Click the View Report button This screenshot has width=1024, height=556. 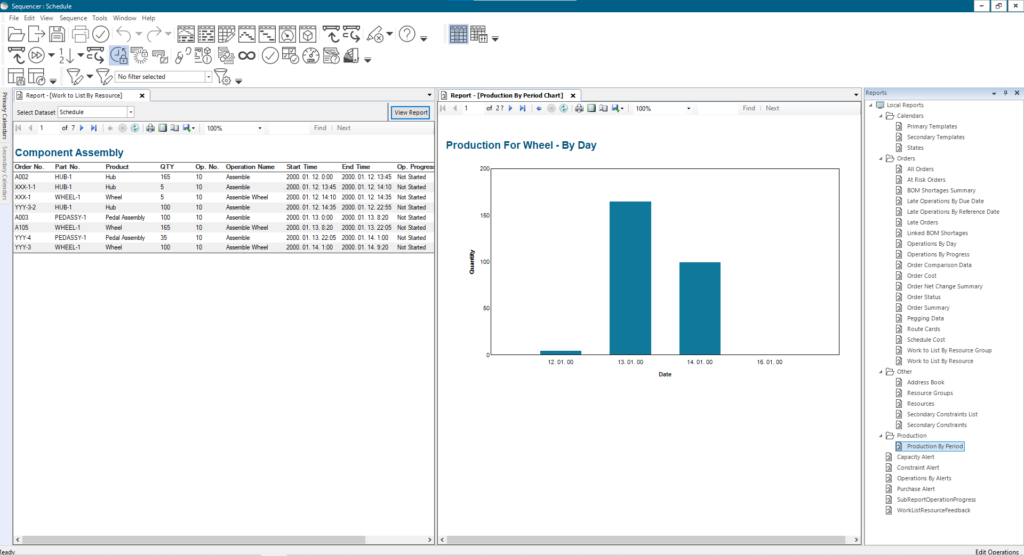coord(411,113)
